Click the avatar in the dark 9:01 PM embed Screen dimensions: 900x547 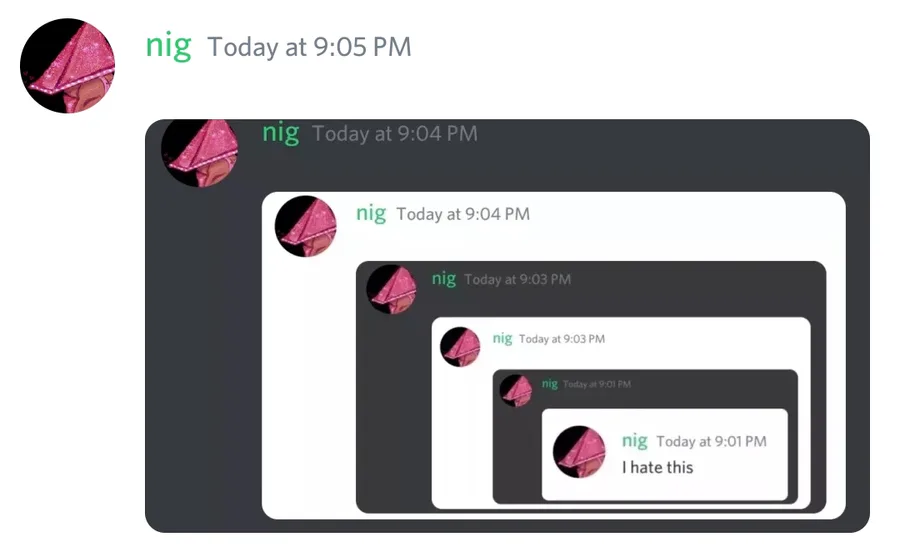click(516, 390)
